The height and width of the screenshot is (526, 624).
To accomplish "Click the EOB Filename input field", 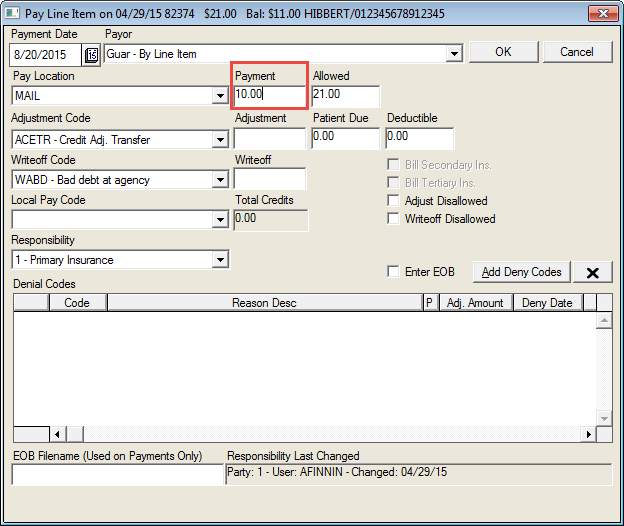I will [118, 476].
